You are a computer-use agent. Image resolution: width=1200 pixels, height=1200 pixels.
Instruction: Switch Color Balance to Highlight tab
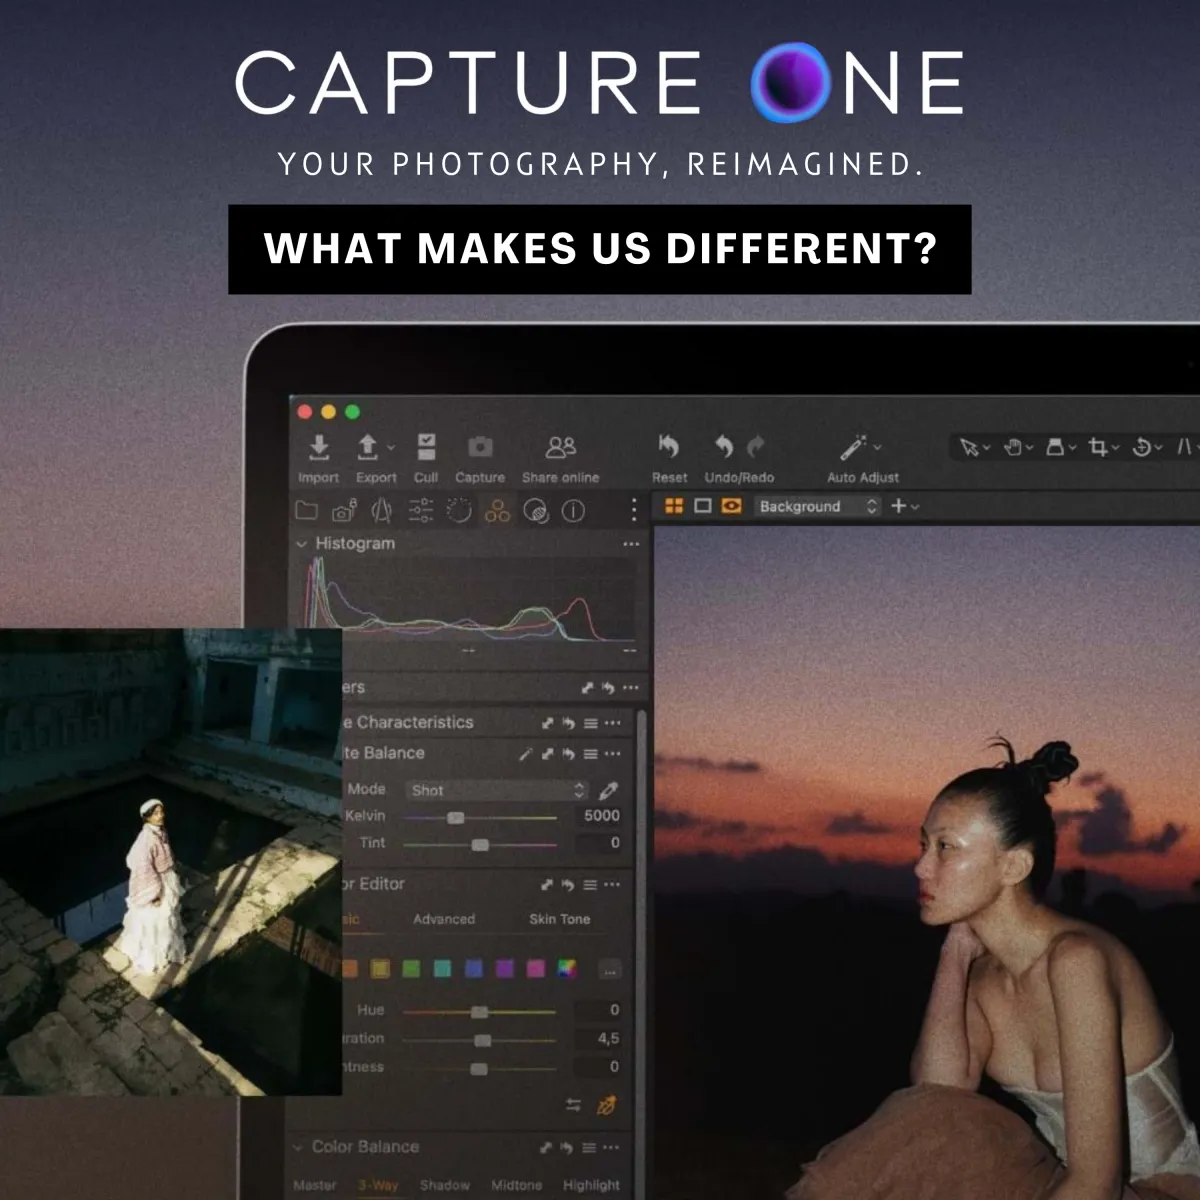(x=591, y=1185)
